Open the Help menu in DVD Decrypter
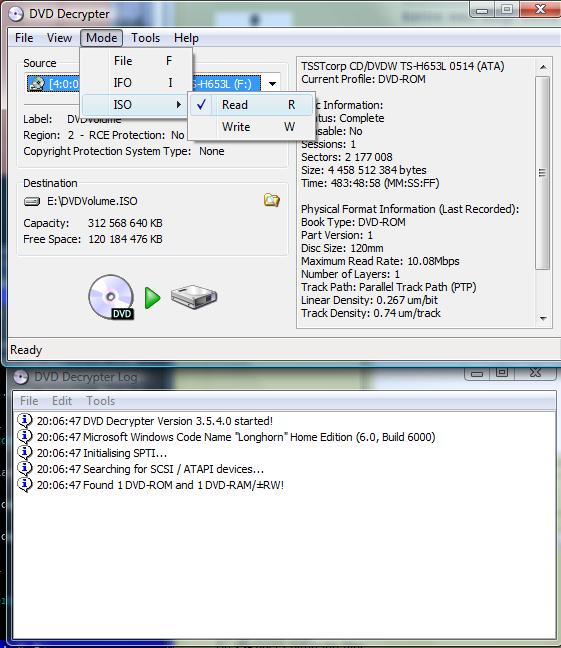The width and height of the screenshot is (561, 648). [186, 38]
